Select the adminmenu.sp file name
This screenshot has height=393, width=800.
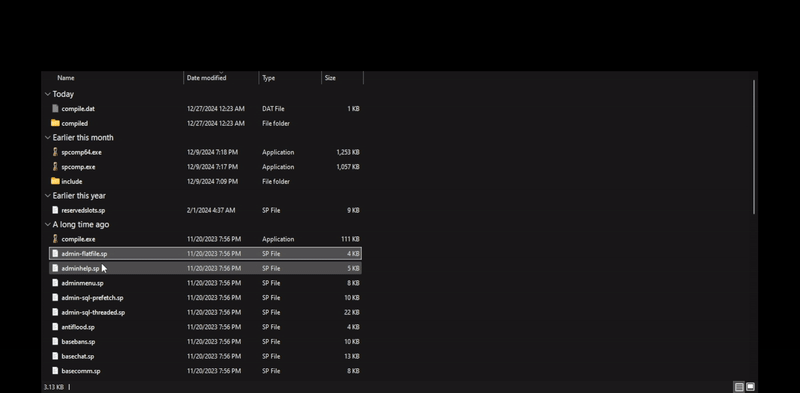(x=82, y=283)
